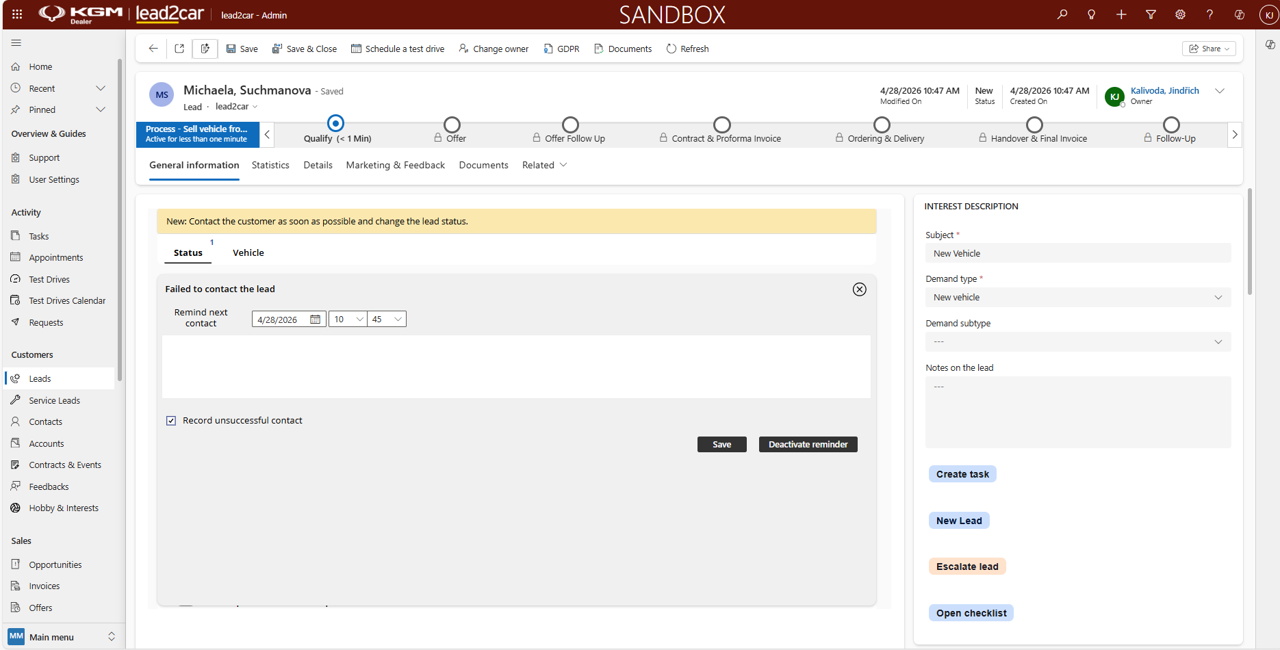Open the calendar picker for reminder date

(x=315, y=319)
